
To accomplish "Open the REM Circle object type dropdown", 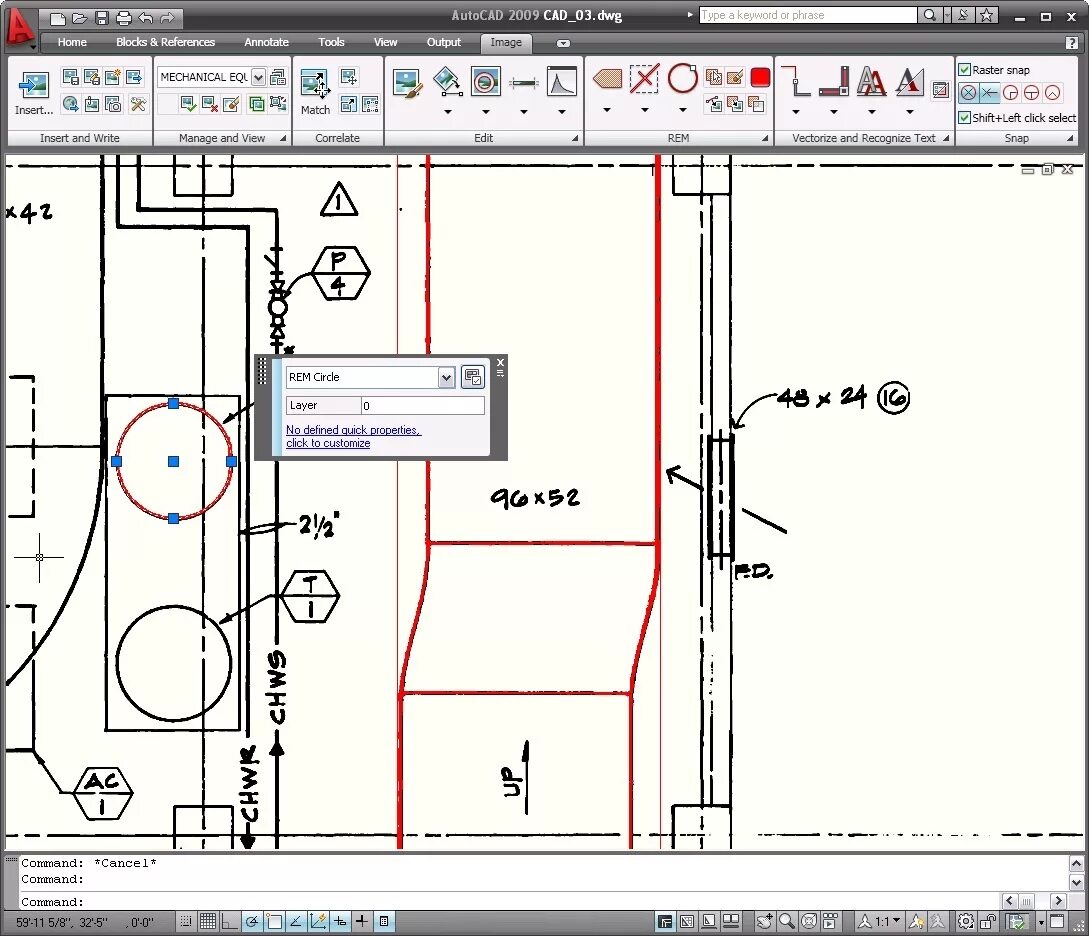I will (x=447, y=378).
